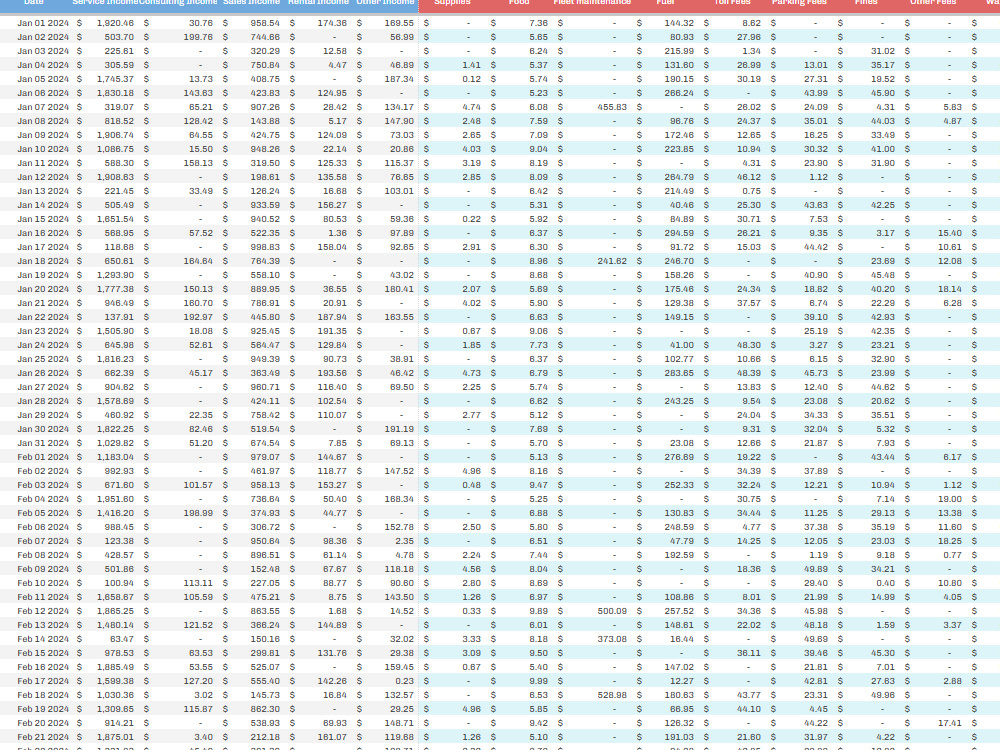1000x750 pixels.
Task: Click the 1,651.54 value in Jan 15 row
Action: point(115,219)
